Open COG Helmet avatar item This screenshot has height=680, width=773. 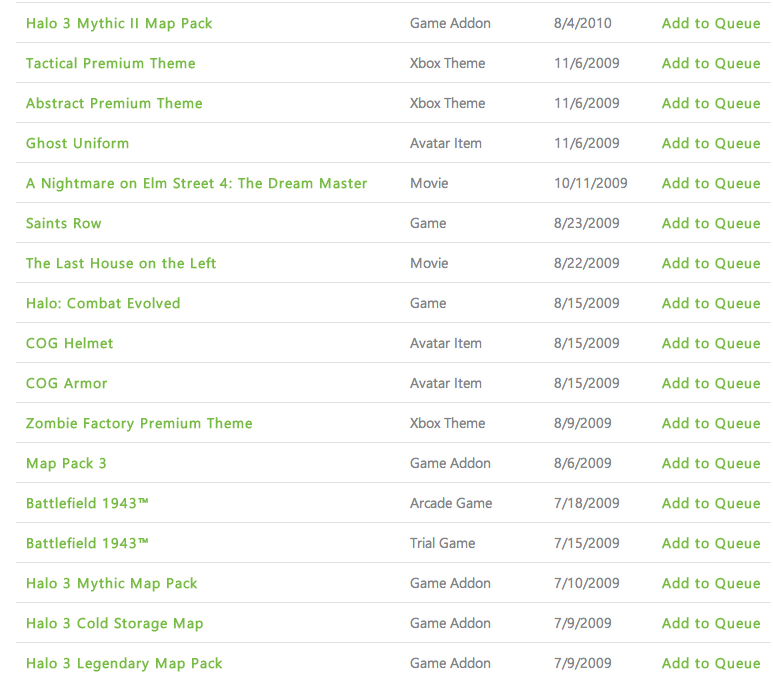[x=70, y=343]
